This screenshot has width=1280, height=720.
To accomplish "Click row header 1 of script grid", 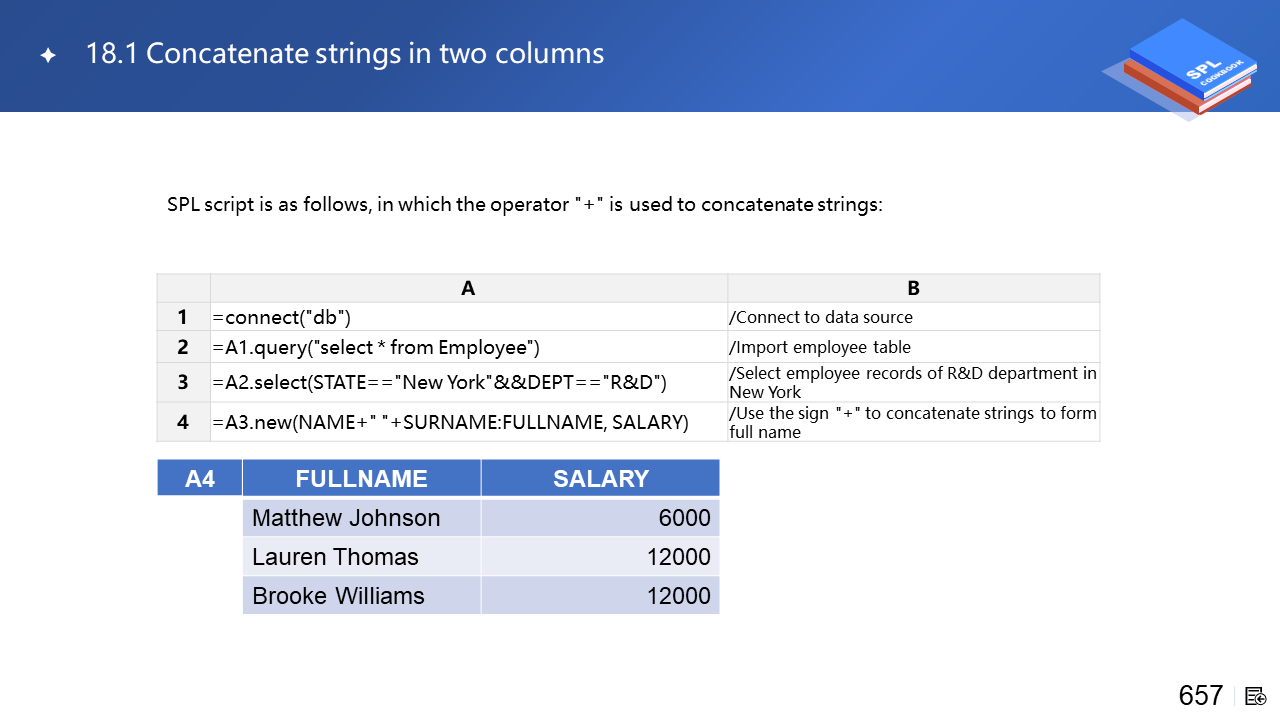I will tap(183, 317).
